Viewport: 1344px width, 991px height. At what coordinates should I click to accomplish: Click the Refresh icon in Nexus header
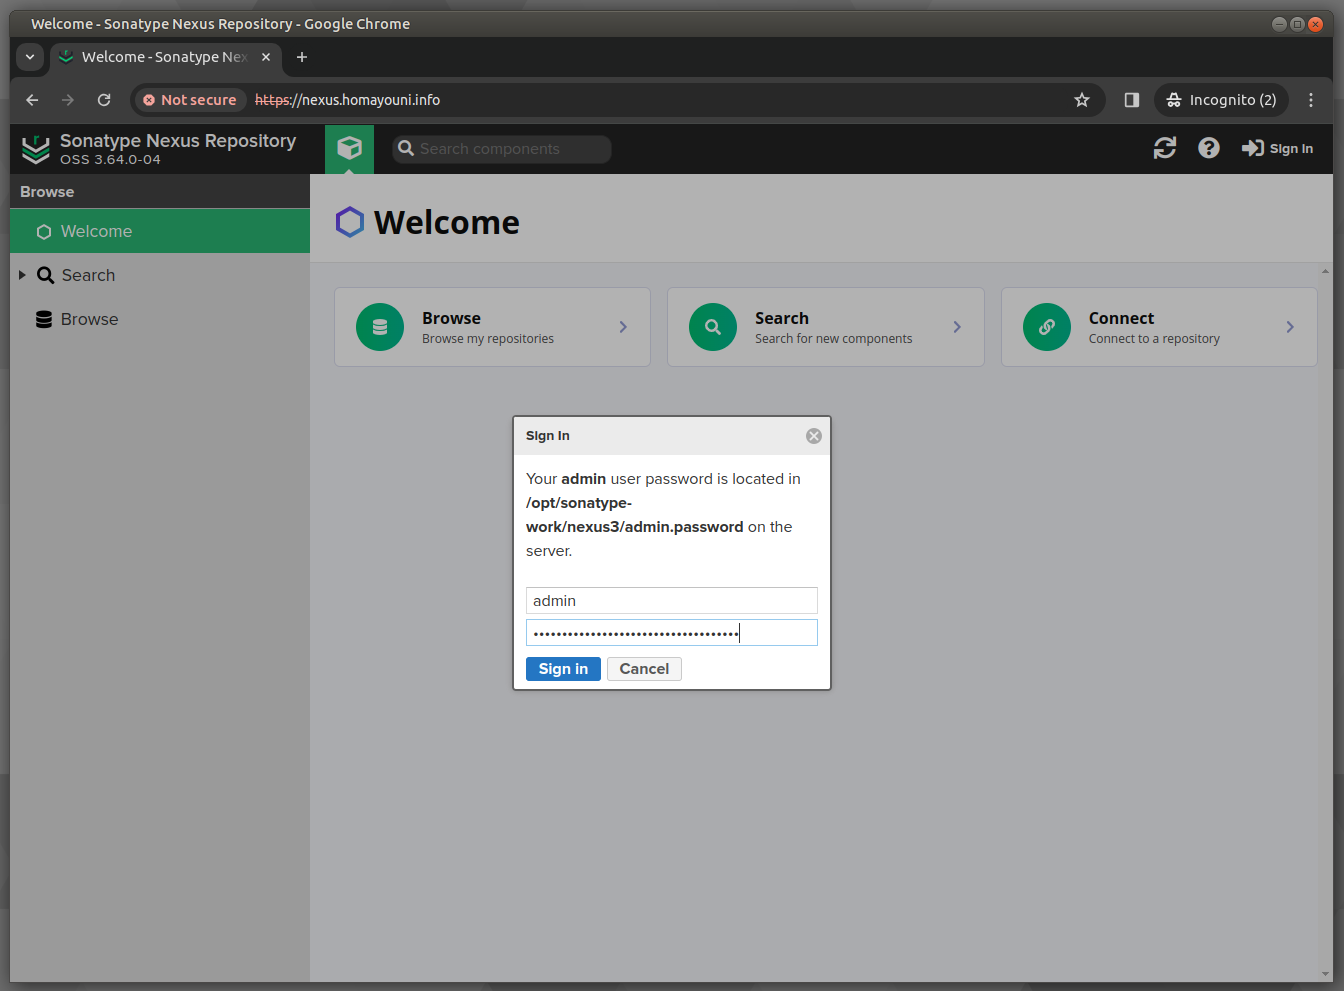point(1165,148)
